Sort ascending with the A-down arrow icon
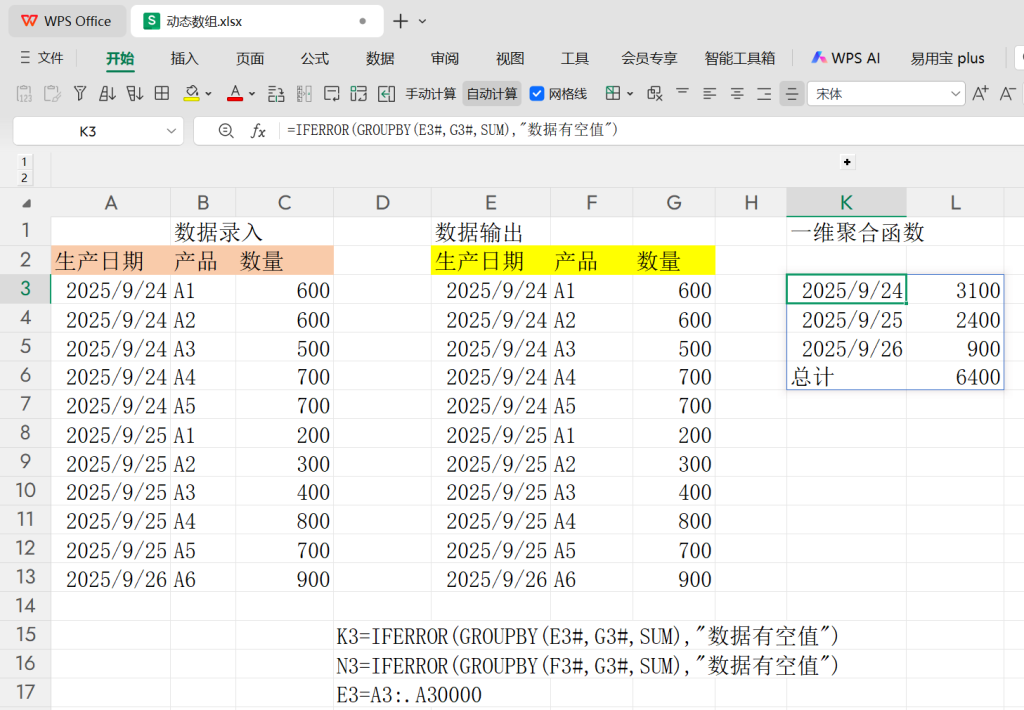The height and width of the screenshot is (710, 1024). (x=107, y=94)
